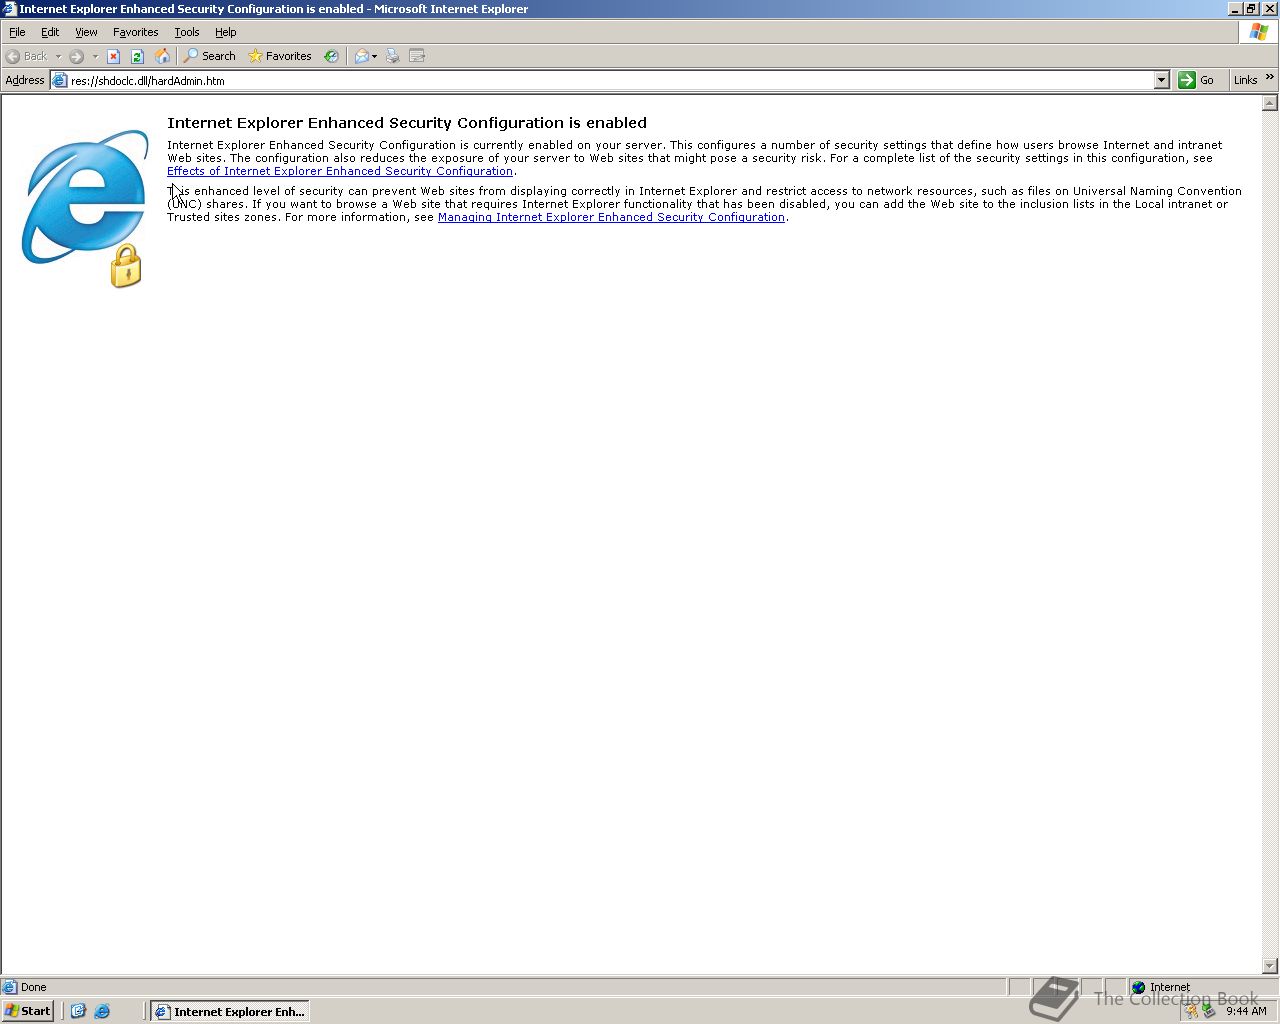Click the 9:44 AM system clock
1280x1024 pixels.
tap(1246, 1011)
